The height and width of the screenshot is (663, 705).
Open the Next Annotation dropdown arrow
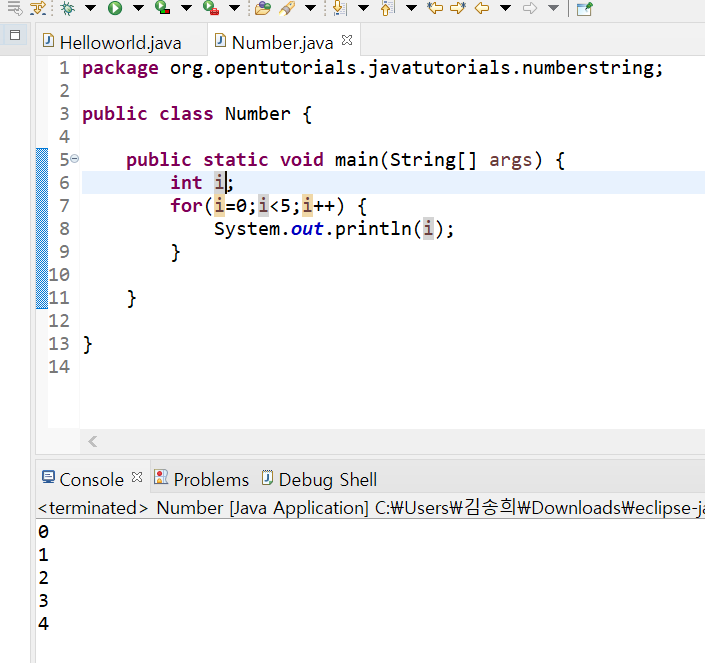click(x=363, y=8)
